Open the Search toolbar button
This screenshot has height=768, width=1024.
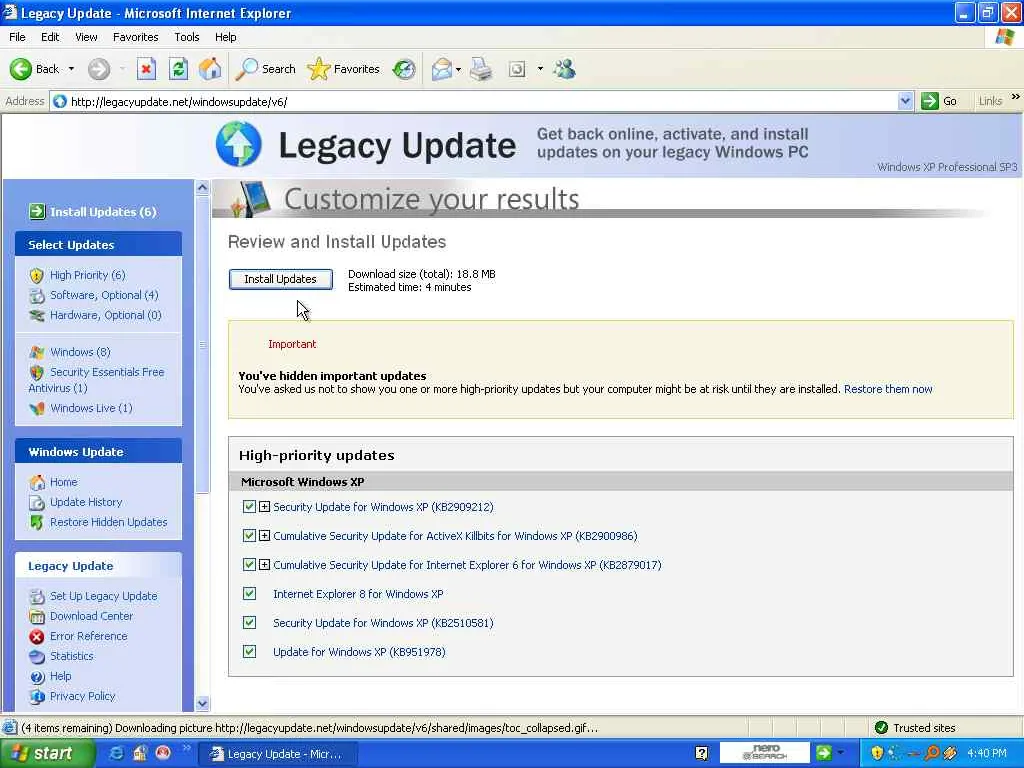(x=266, y=69)
